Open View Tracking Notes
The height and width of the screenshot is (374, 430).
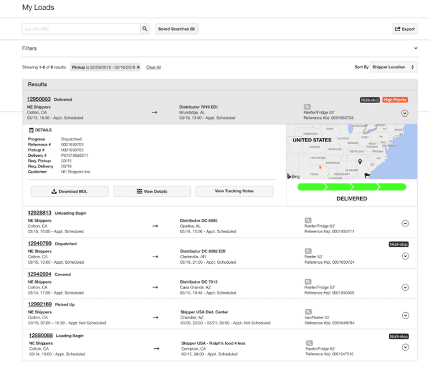click(x=234, y=191)
